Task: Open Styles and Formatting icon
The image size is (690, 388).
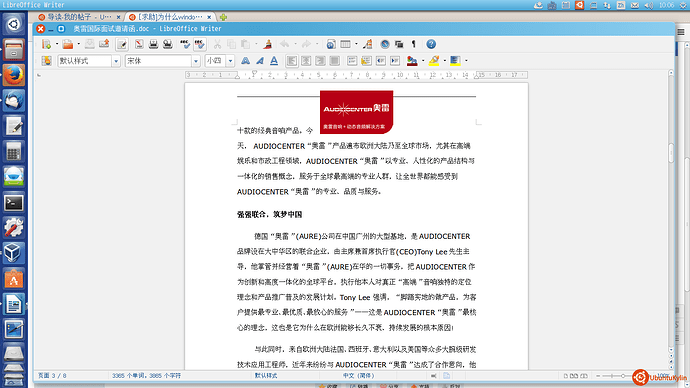Action: pos(46,61)
